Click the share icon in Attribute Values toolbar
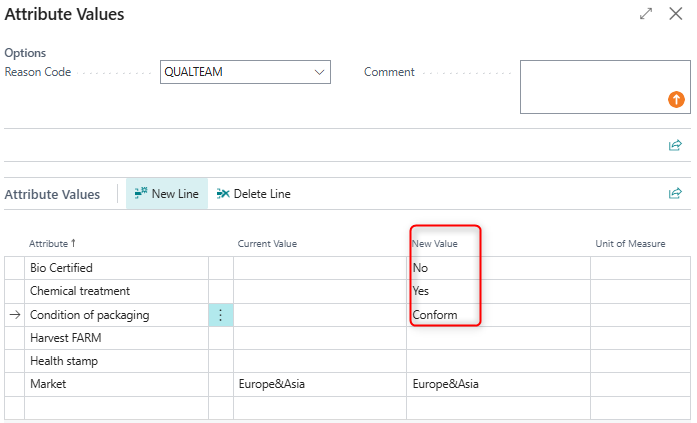This screenshot has width=697, height=423. 675,193
